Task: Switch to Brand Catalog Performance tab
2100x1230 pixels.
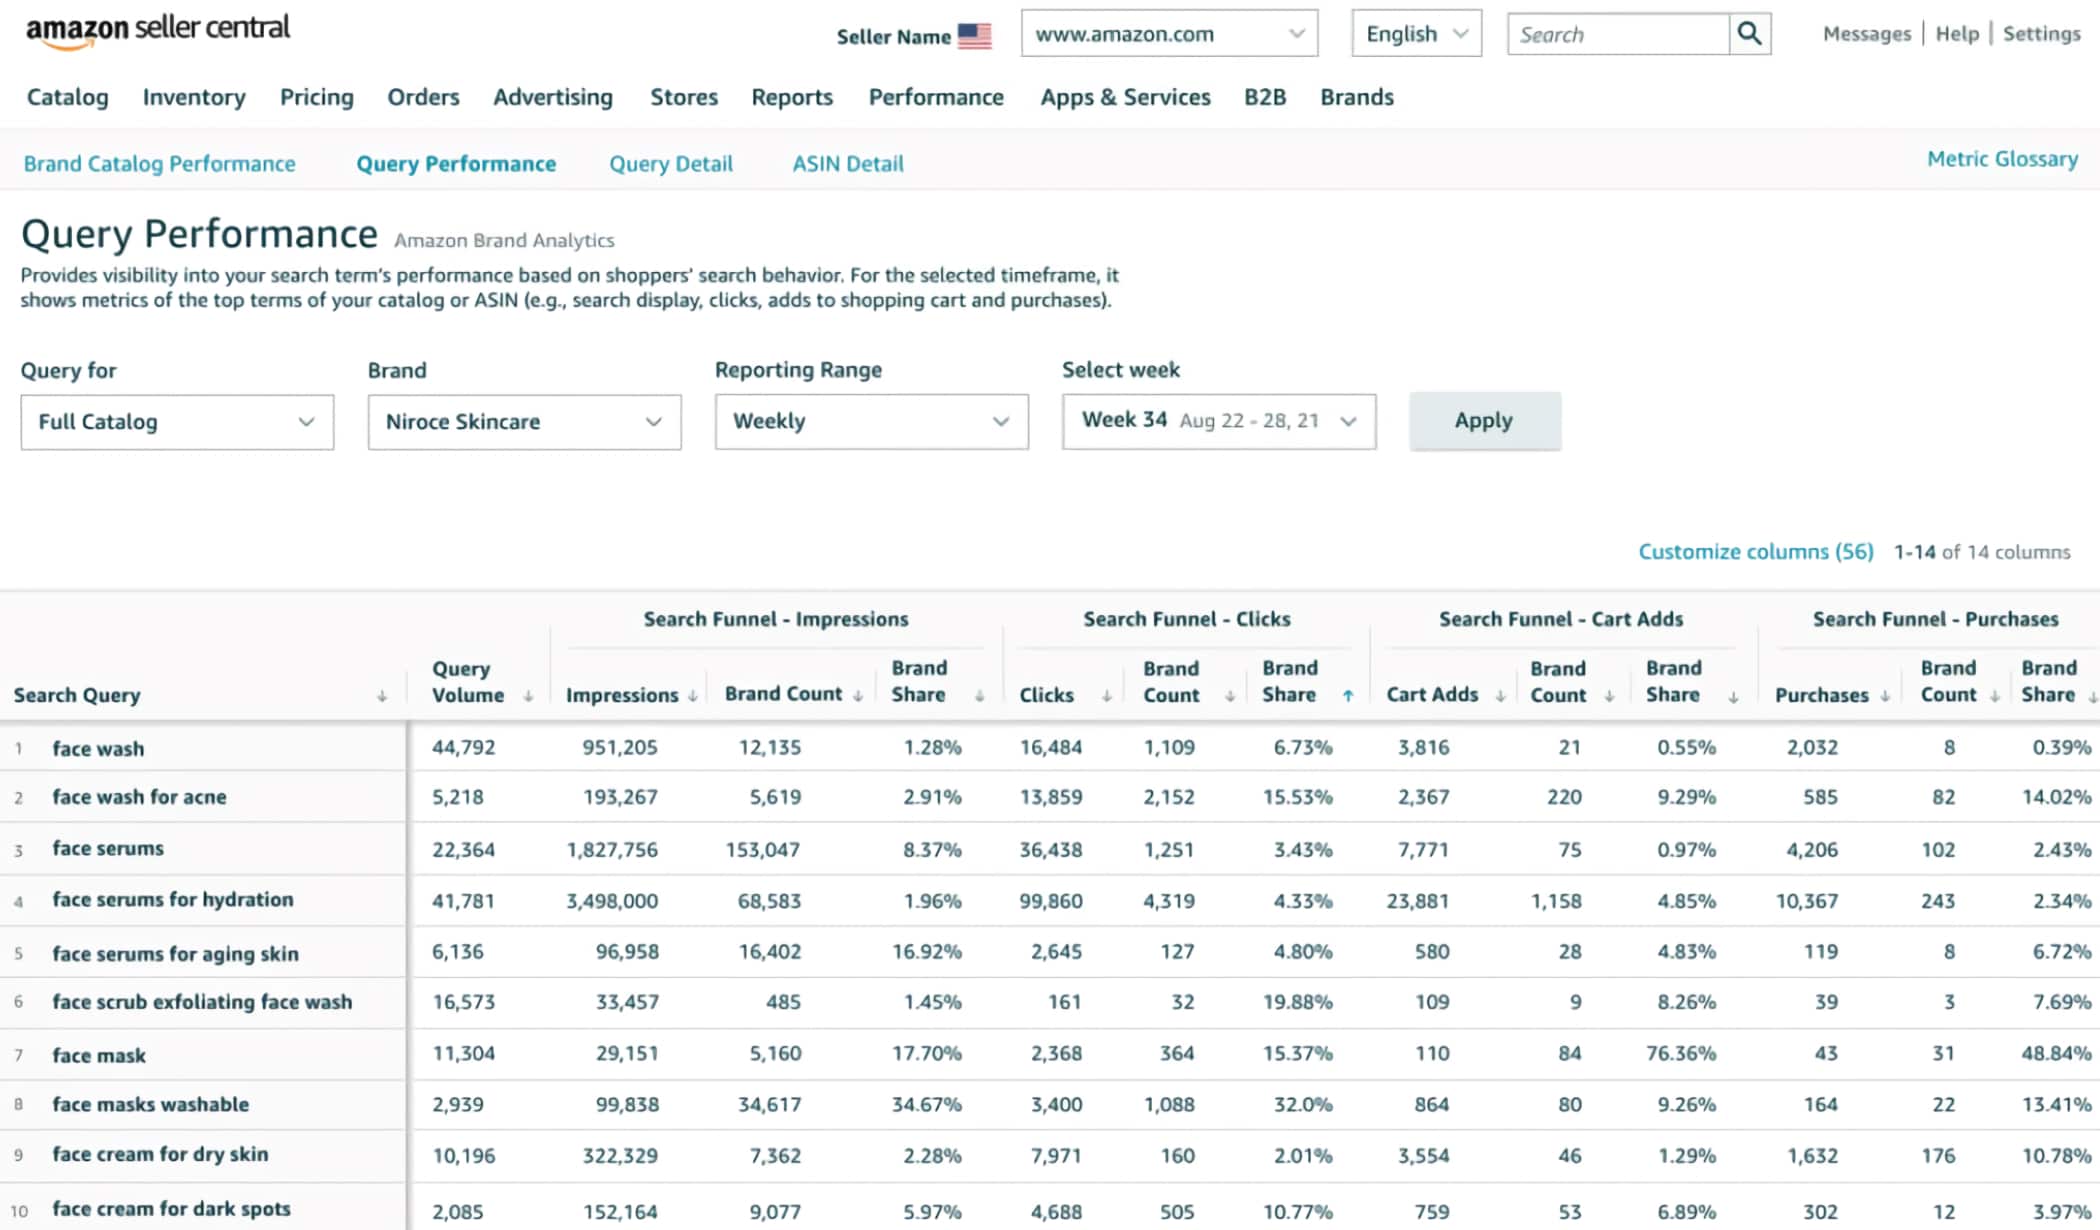Action: pyautogui.click(x=159, y=163)
